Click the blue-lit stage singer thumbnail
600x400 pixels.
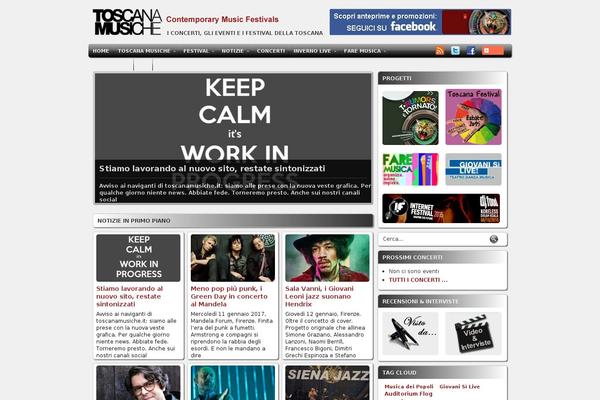tap(233, 383)
